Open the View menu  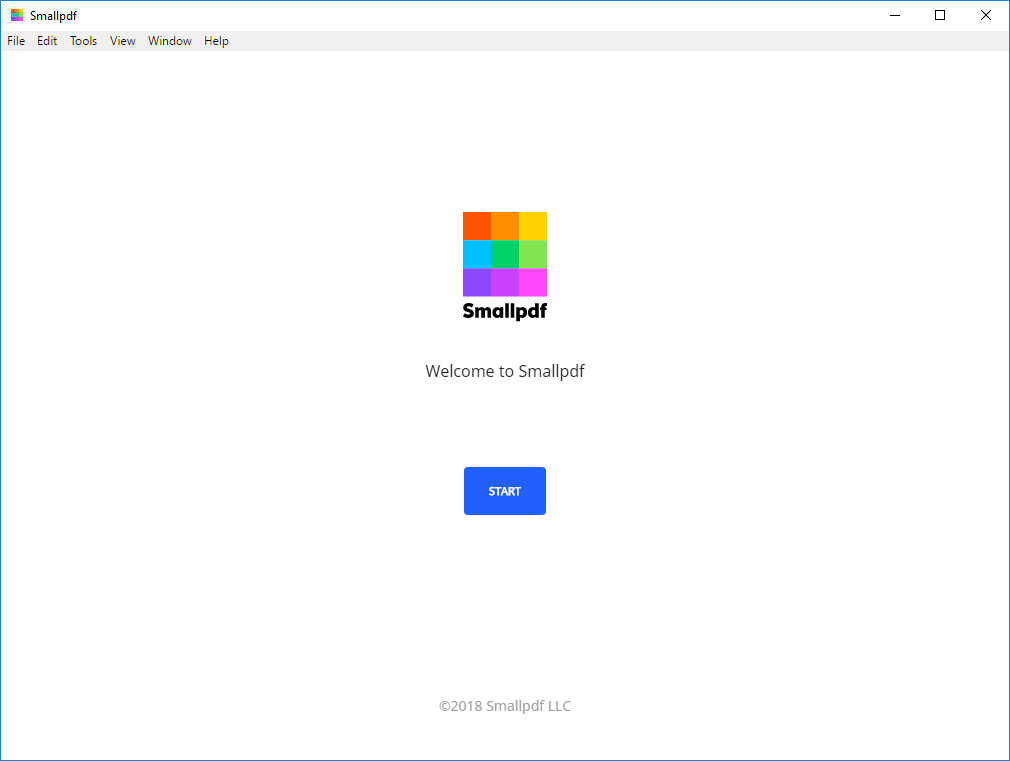tap(122, 41)
